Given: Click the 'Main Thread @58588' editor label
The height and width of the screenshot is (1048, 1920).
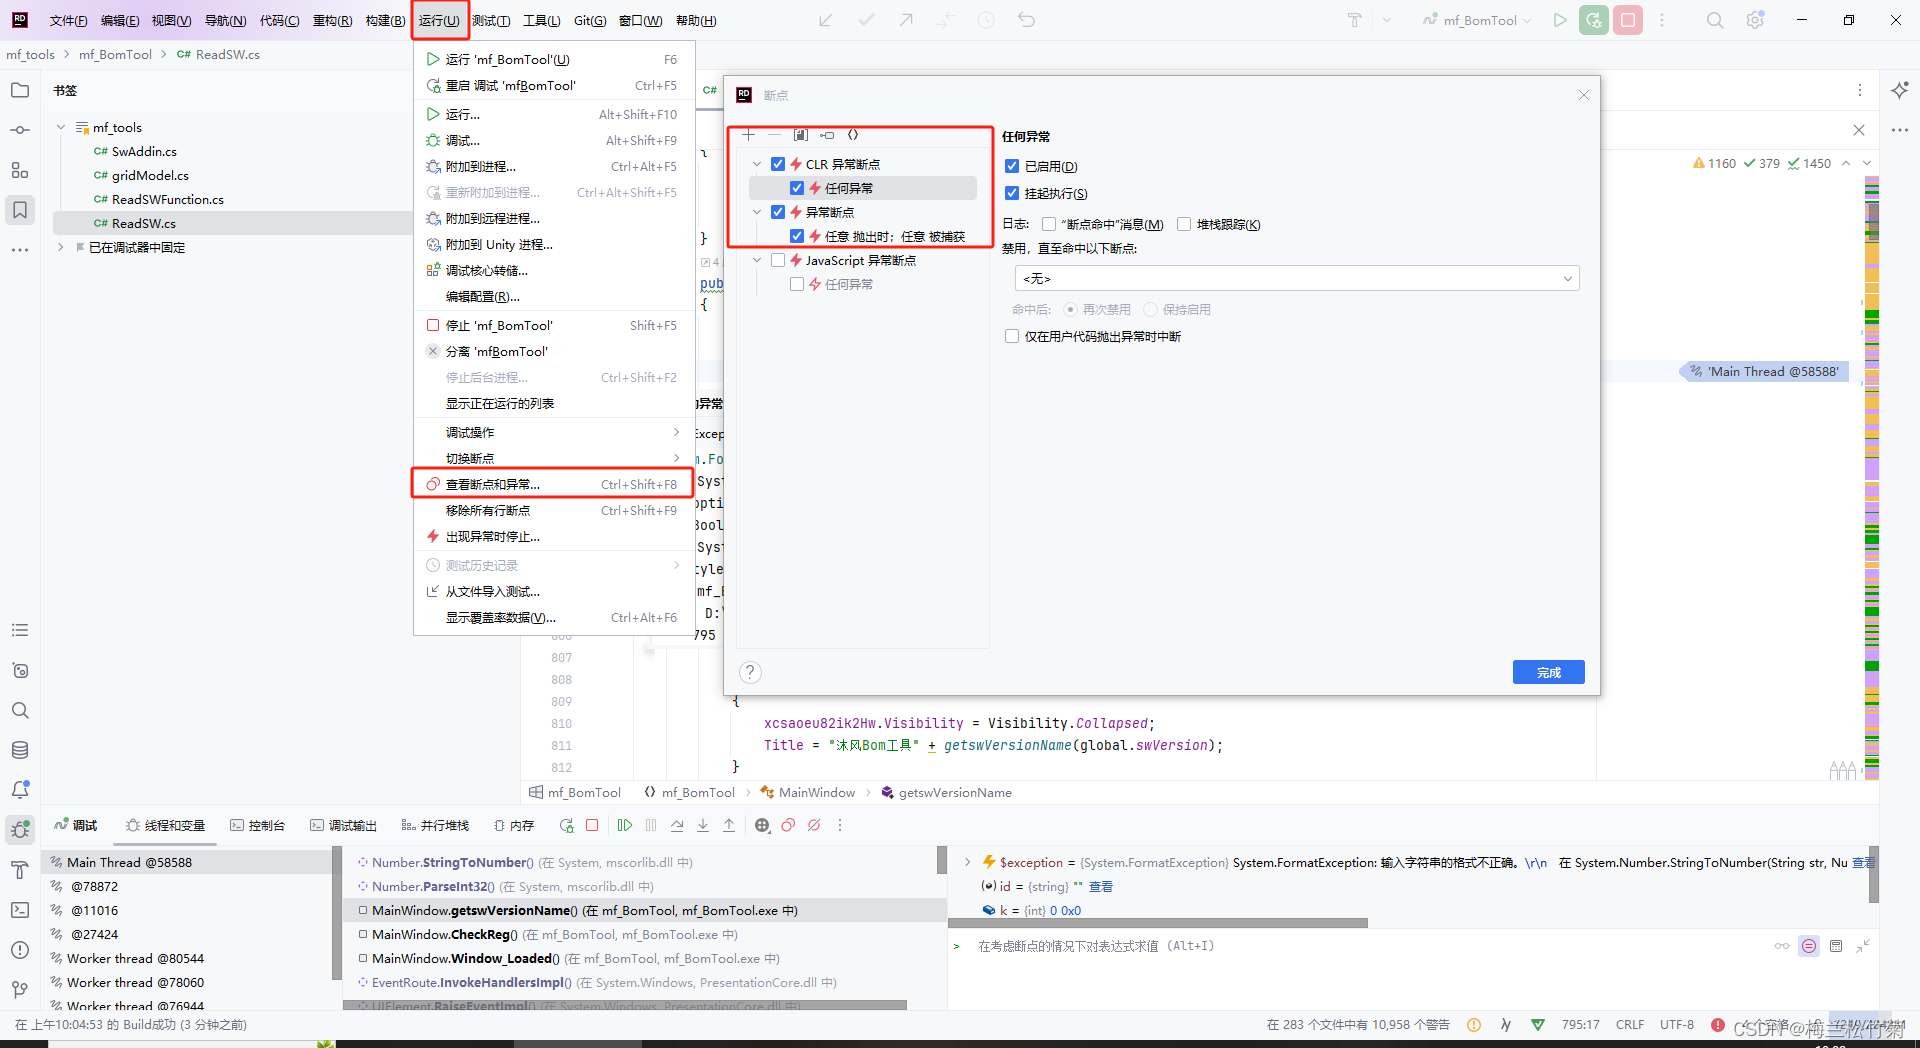Looking at the screenshot, I should 1764,371.
